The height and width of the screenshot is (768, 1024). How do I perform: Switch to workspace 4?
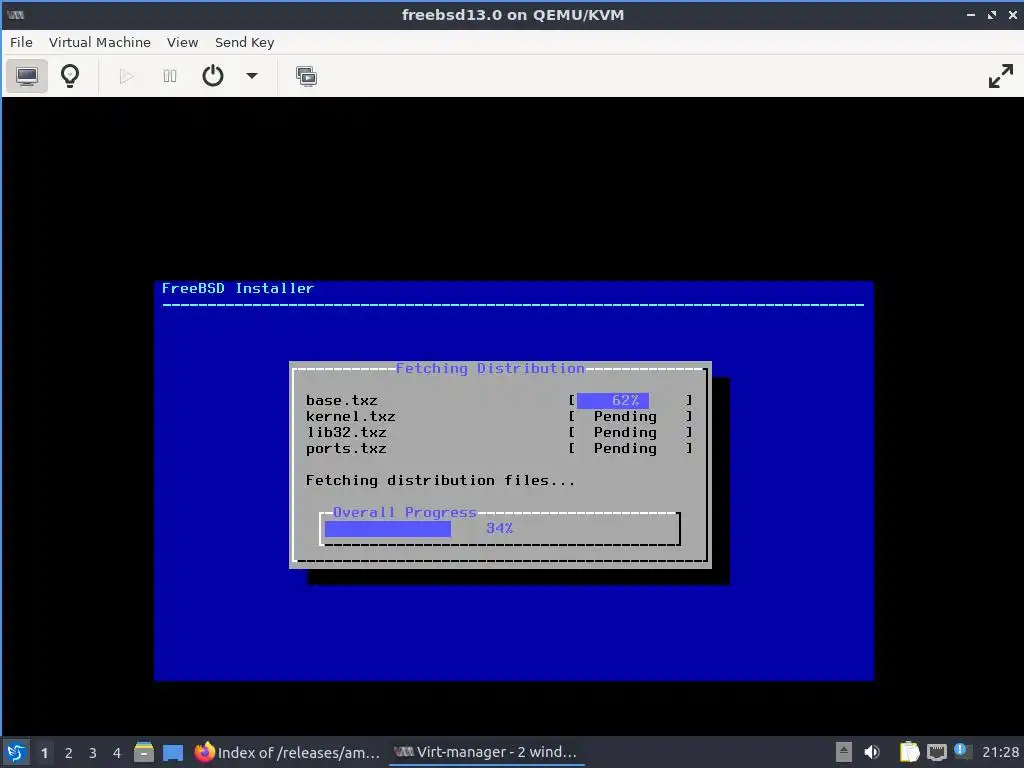tap(117, 753)
